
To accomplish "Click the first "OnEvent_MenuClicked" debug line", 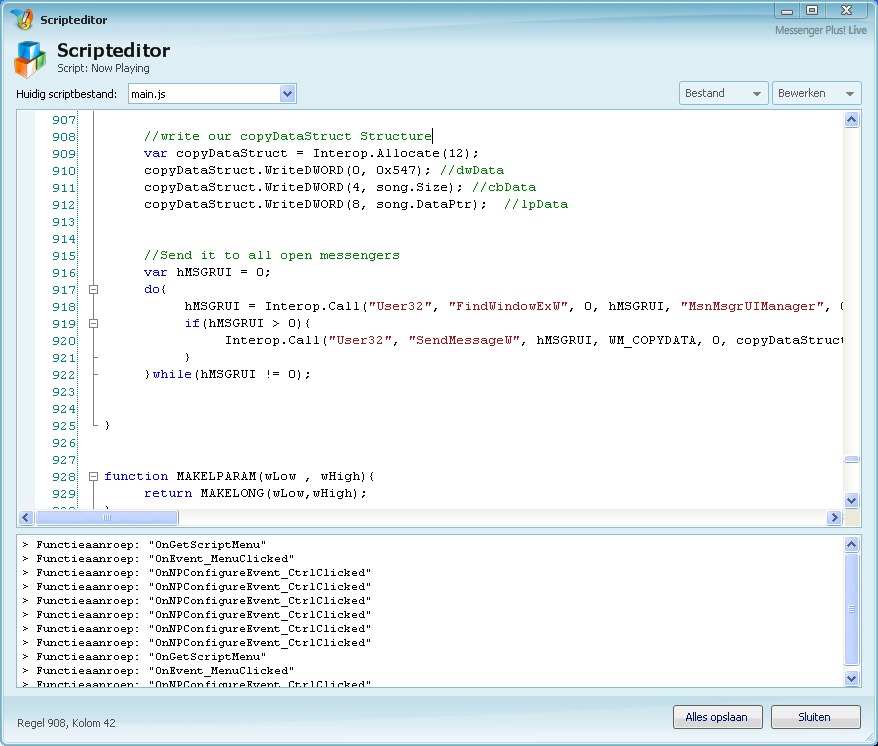I will [158, 558].
